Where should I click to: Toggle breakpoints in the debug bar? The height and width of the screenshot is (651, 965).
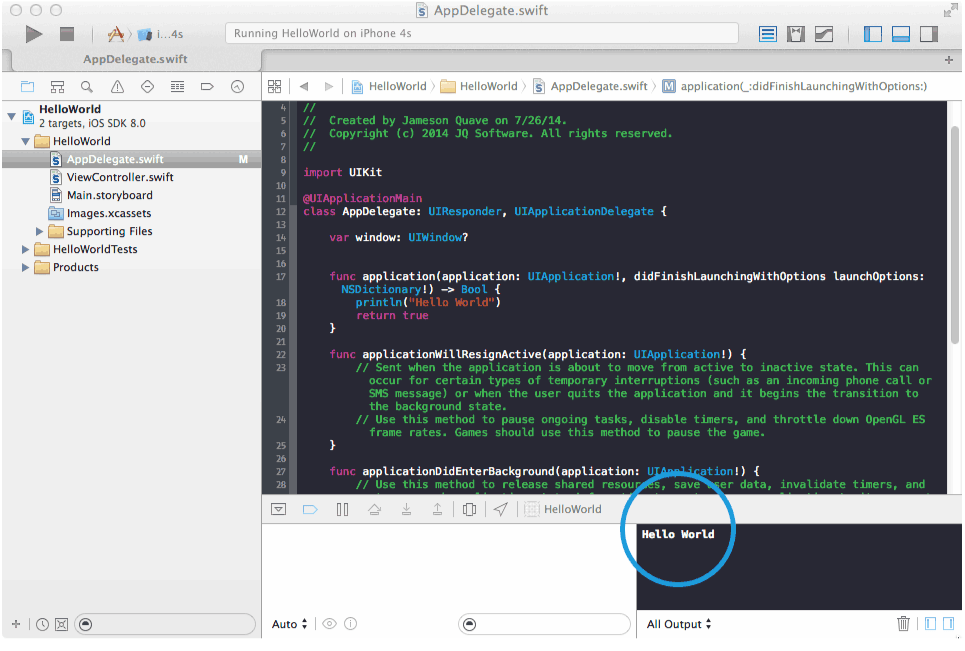click(x=310, y=509)
